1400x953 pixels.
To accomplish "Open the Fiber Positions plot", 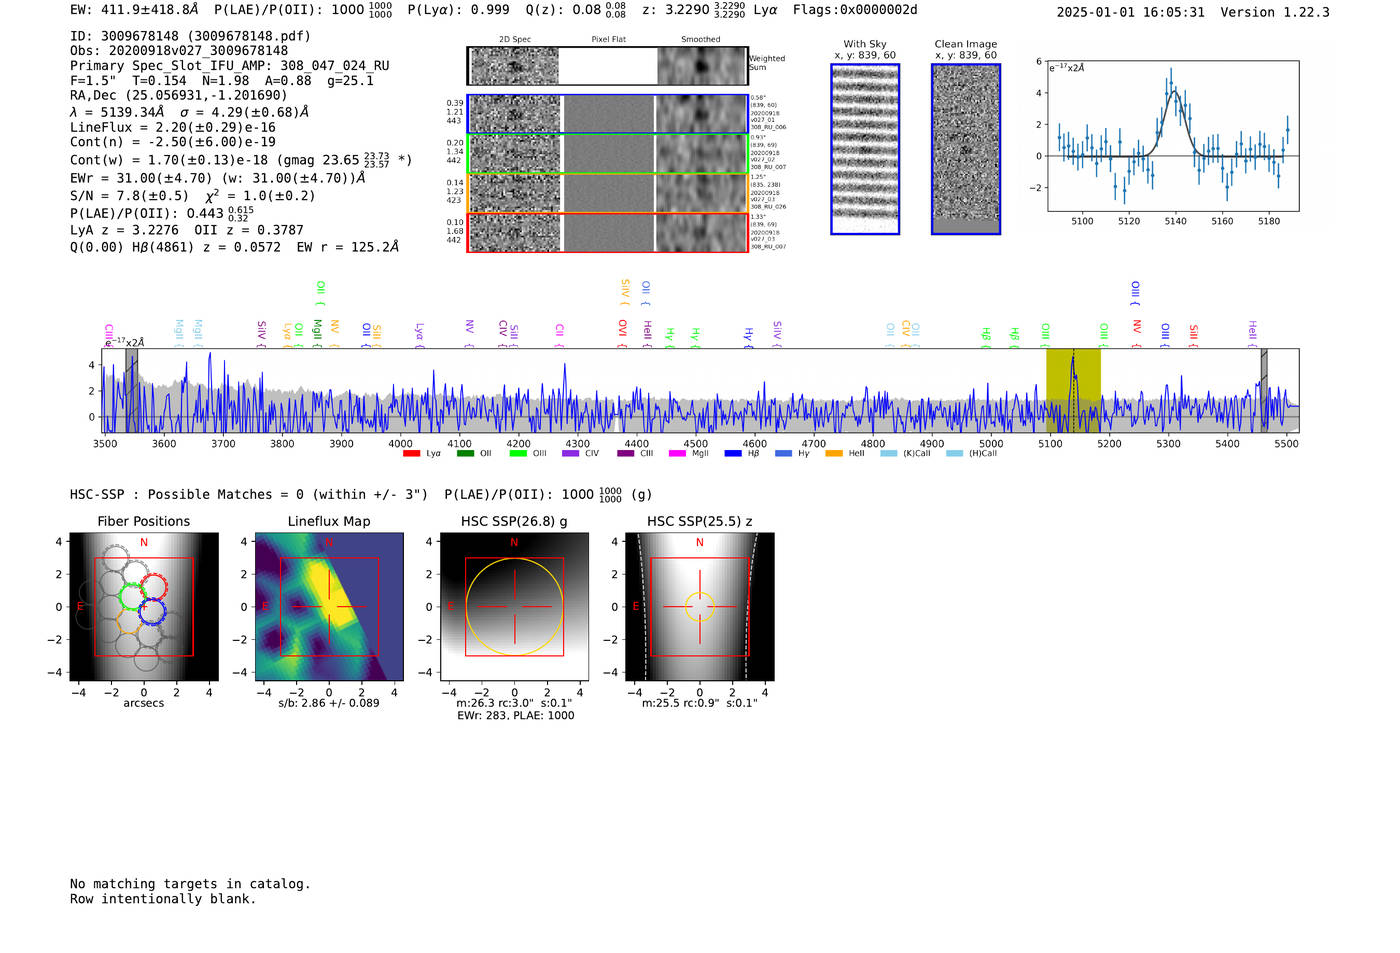I will tap(144, 607).
